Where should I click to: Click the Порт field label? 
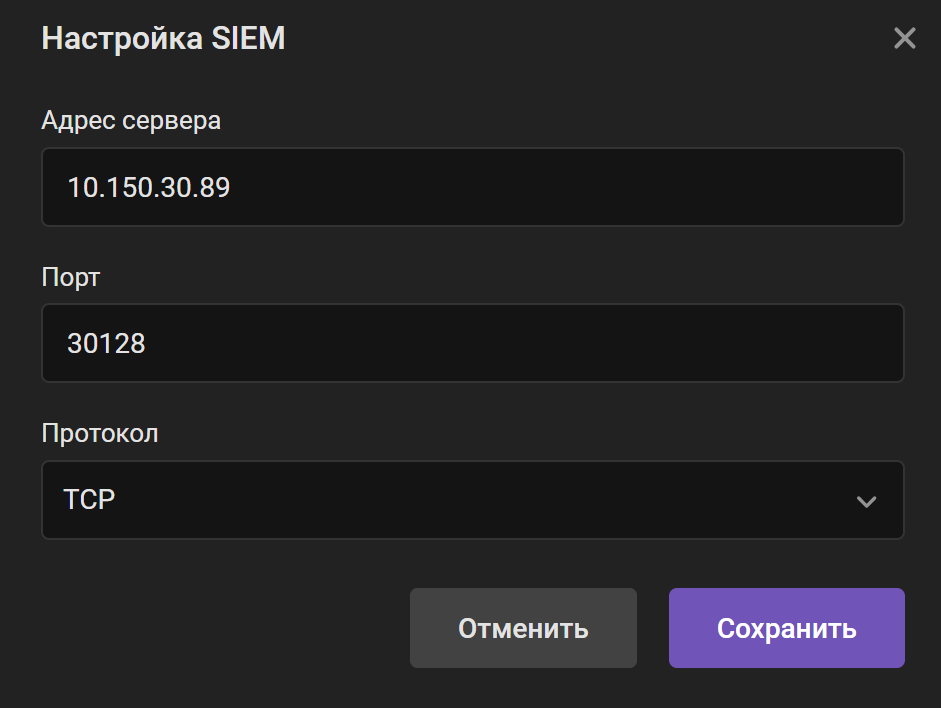(70, 277)
